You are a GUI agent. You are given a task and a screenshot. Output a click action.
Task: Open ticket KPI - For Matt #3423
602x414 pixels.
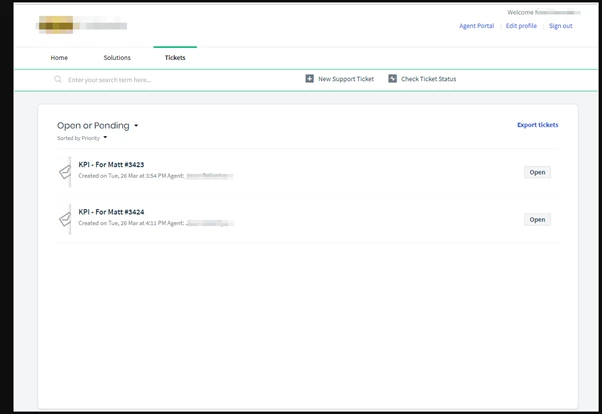pos(111,164)
